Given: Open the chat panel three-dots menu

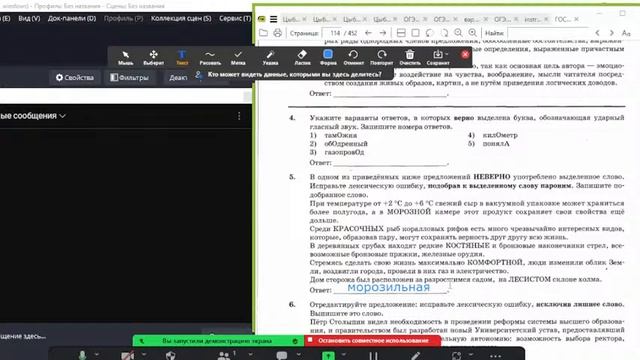Looking at the screenshot, I should (239, 116).
